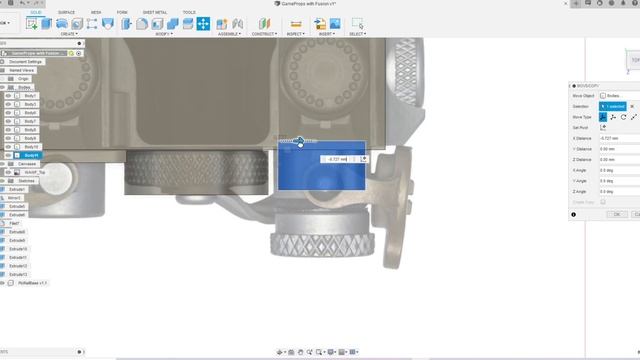Activate the root component radio button

coord(79,53)
